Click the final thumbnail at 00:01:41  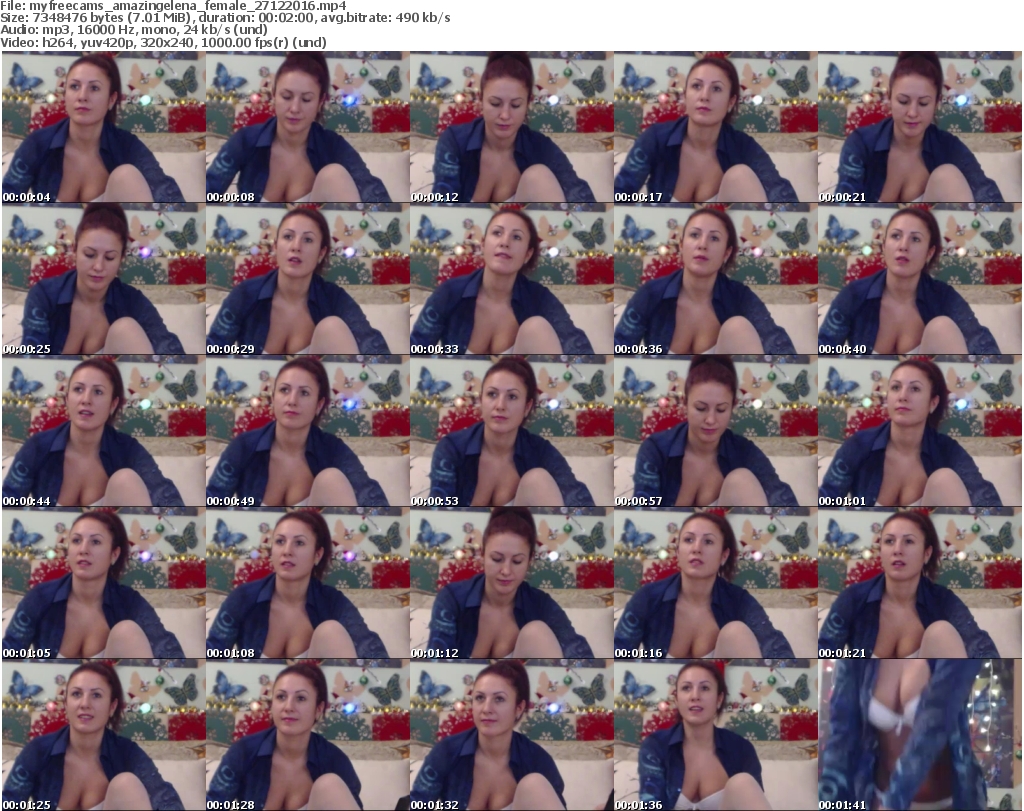click(x=919, y=735)
